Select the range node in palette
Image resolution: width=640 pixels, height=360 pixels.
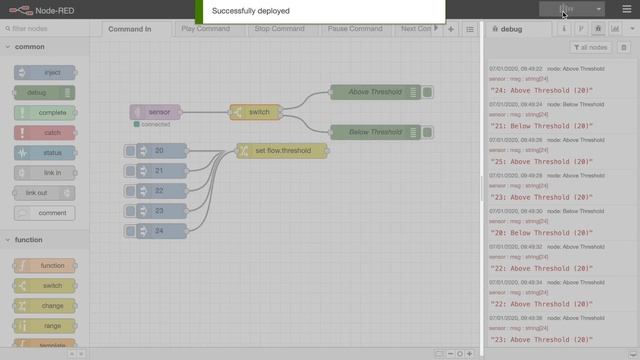click(x=44, y=326)
